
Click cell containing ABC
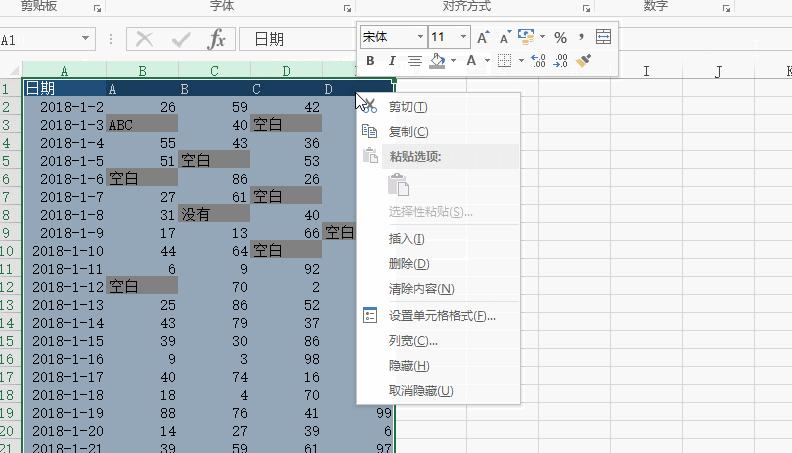click(142, 125)
